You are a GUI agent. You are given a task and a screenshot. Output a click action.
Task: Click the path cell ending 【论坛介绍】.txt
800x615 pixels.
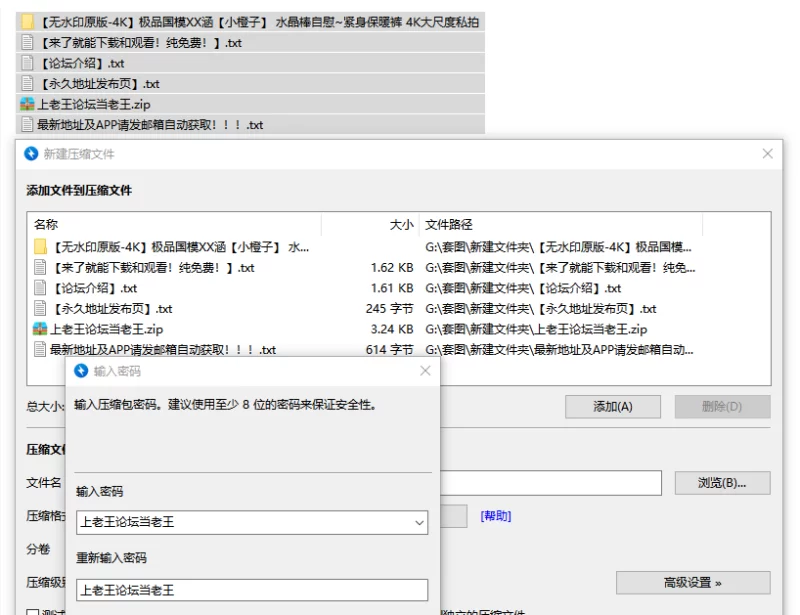(x=523, y=288)
